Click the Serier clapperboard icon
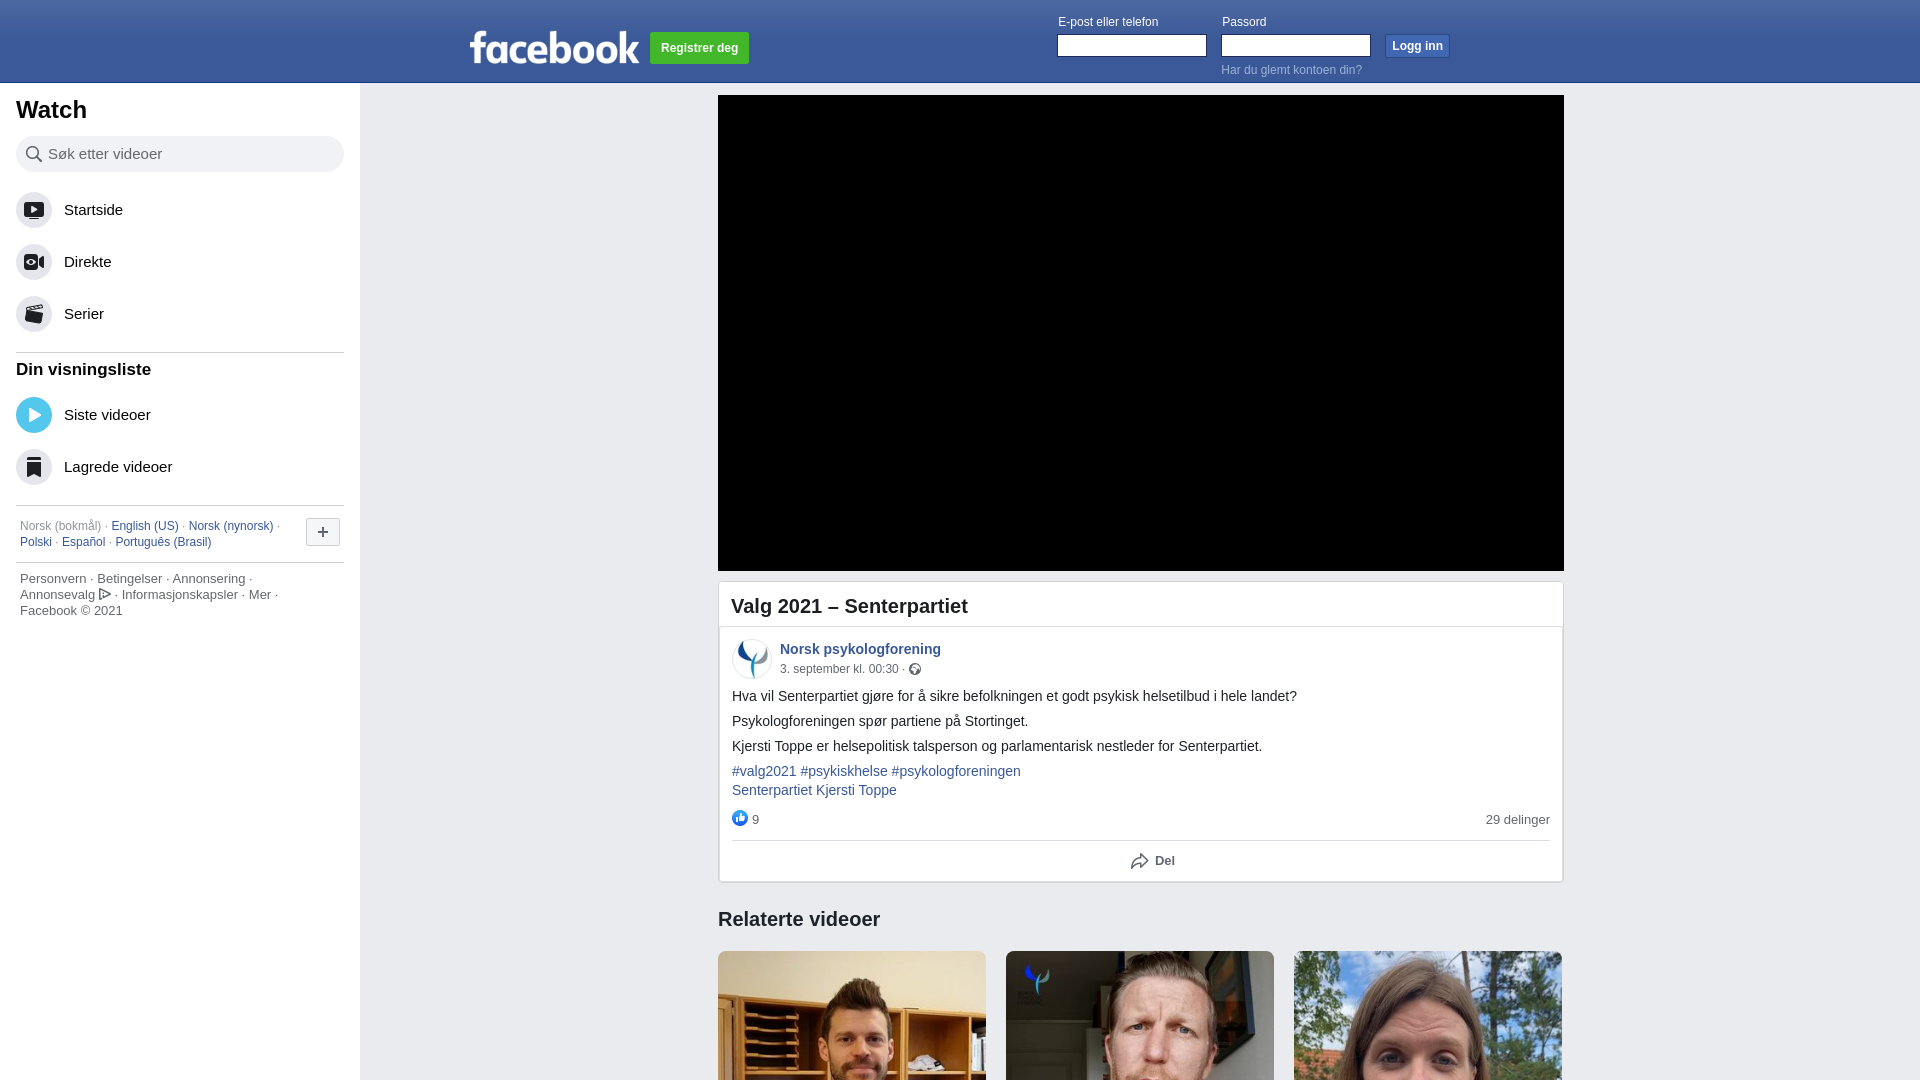This screenshot has width=1920, height=1080. click(34, 314)
